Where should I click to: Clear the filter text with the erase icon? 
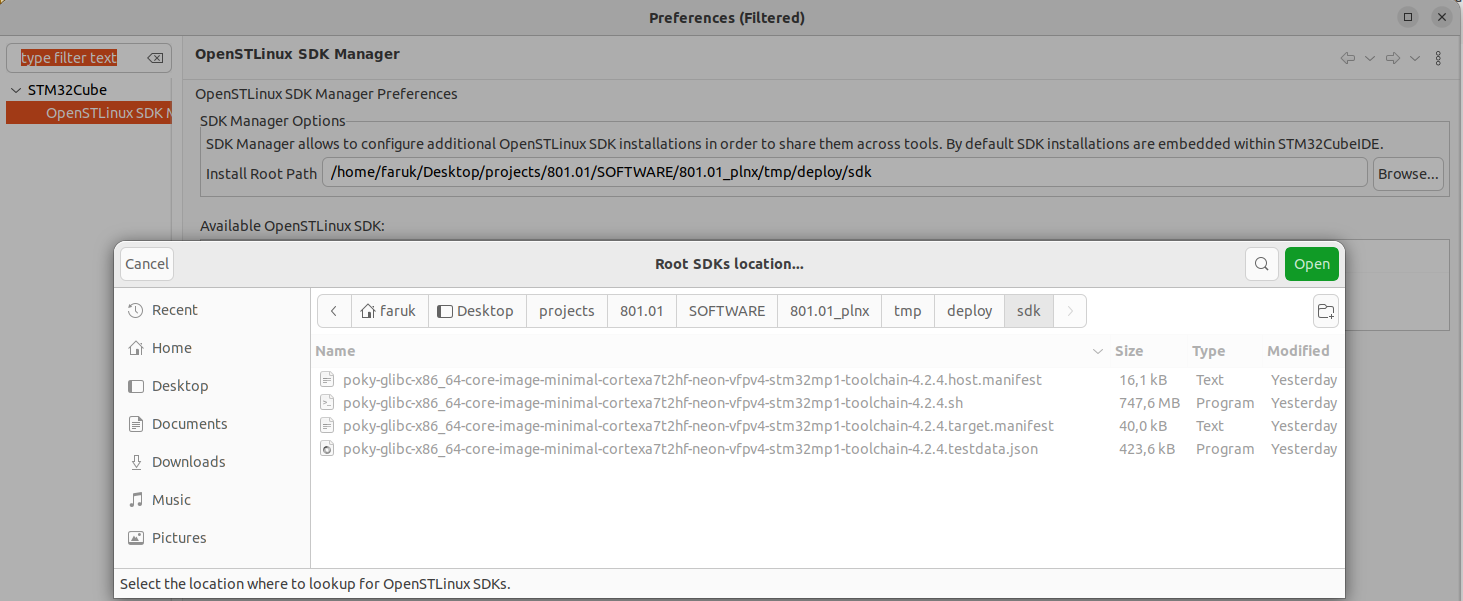(155, 58)
